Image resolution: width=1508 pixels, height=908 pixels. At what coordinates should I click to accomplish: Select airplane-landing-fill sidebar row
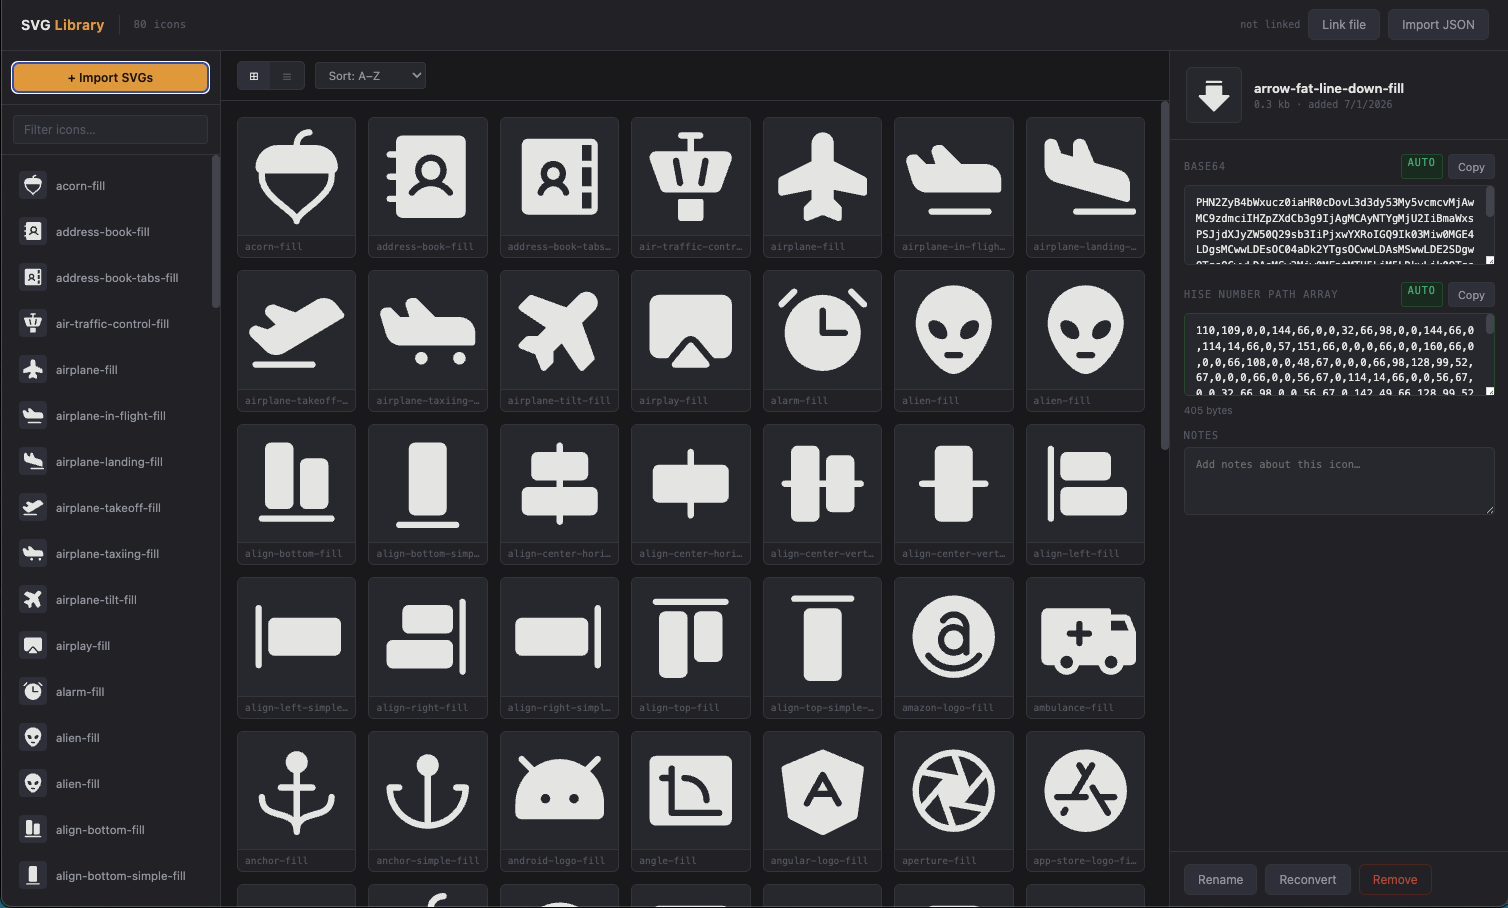[x=110, y=461]
